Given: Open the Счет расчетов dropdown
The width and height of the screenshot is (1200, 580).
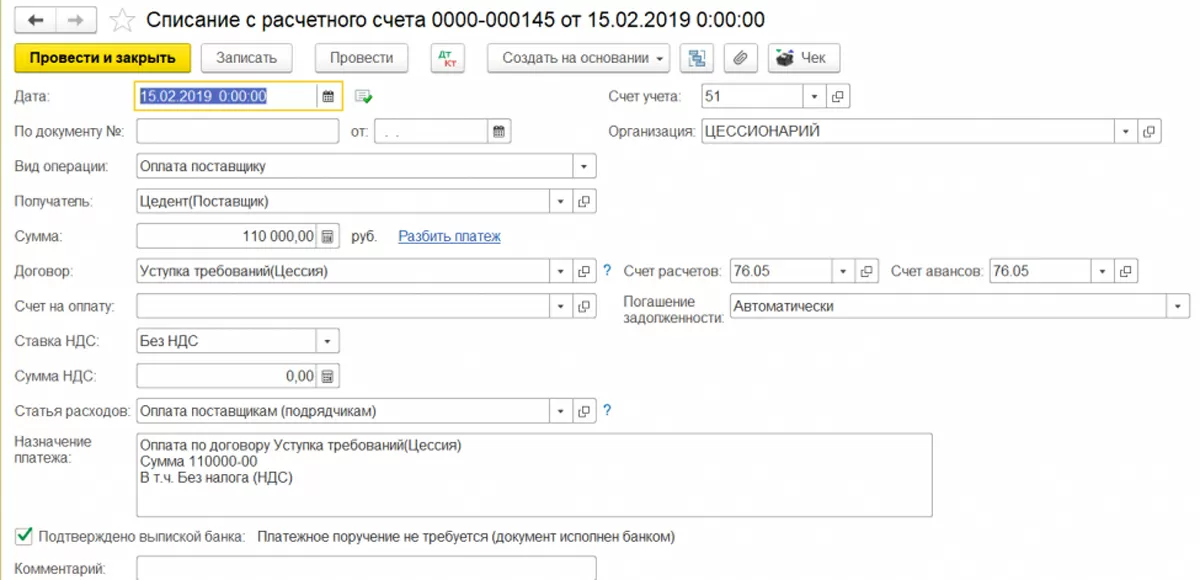Looking at the screenshot, I should pos(844,271).
